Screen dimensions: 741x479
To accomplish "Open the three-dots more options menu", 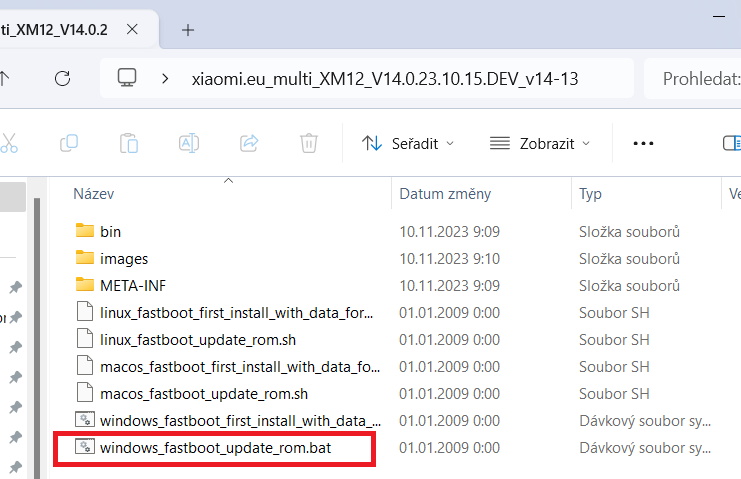I will (x=643, y=143).
